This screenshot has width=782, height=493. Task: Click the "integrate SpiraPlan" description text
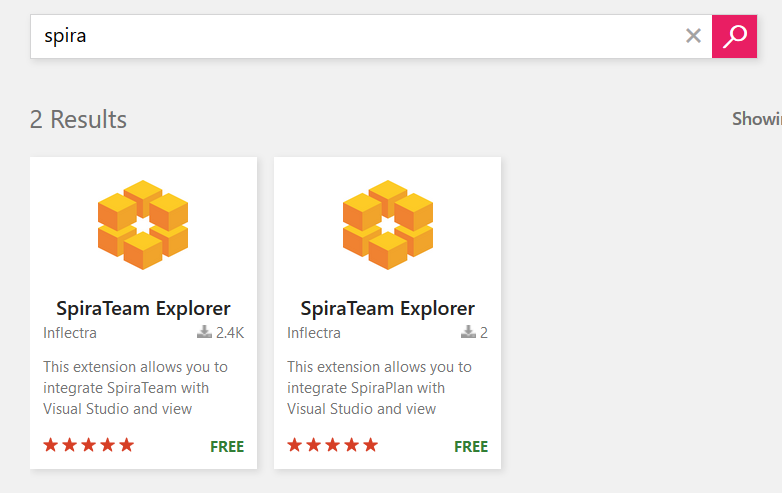pyautogui.click(x=366, y=388)
